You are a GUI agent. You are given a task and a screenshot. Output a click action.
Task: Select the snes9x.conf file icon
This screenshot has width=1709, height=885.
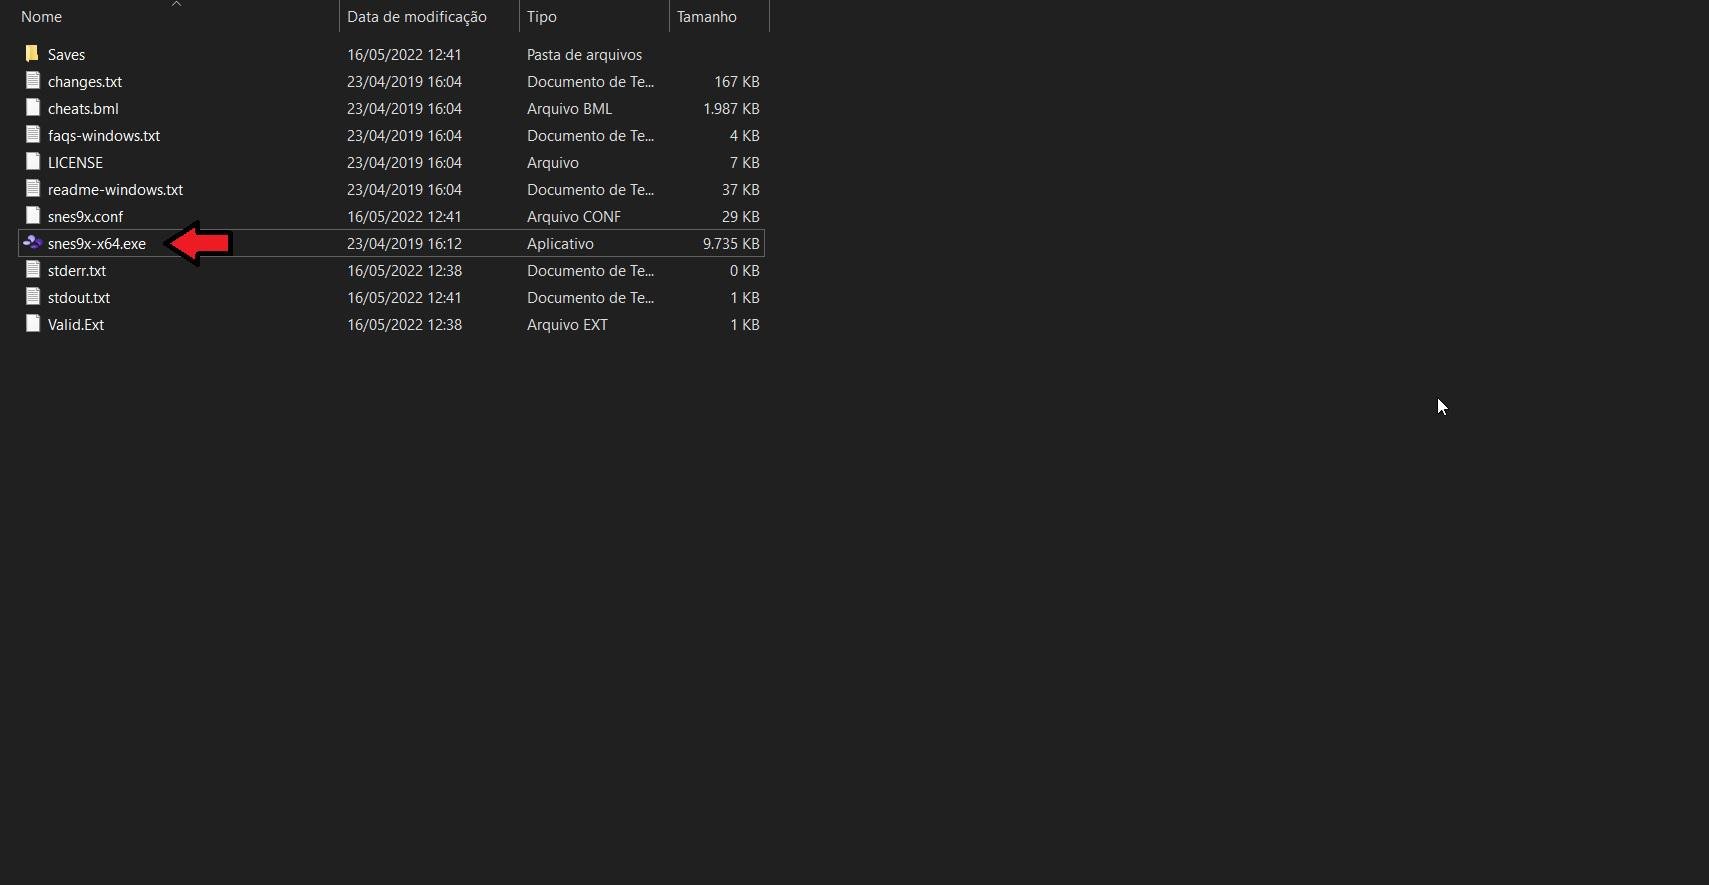pos(32,216)
